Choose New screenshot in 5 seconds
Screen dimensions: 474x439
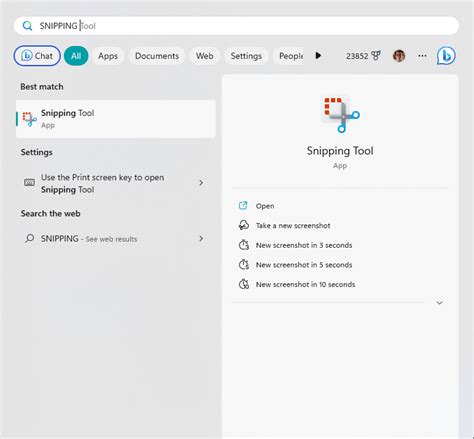coord(304,265)
